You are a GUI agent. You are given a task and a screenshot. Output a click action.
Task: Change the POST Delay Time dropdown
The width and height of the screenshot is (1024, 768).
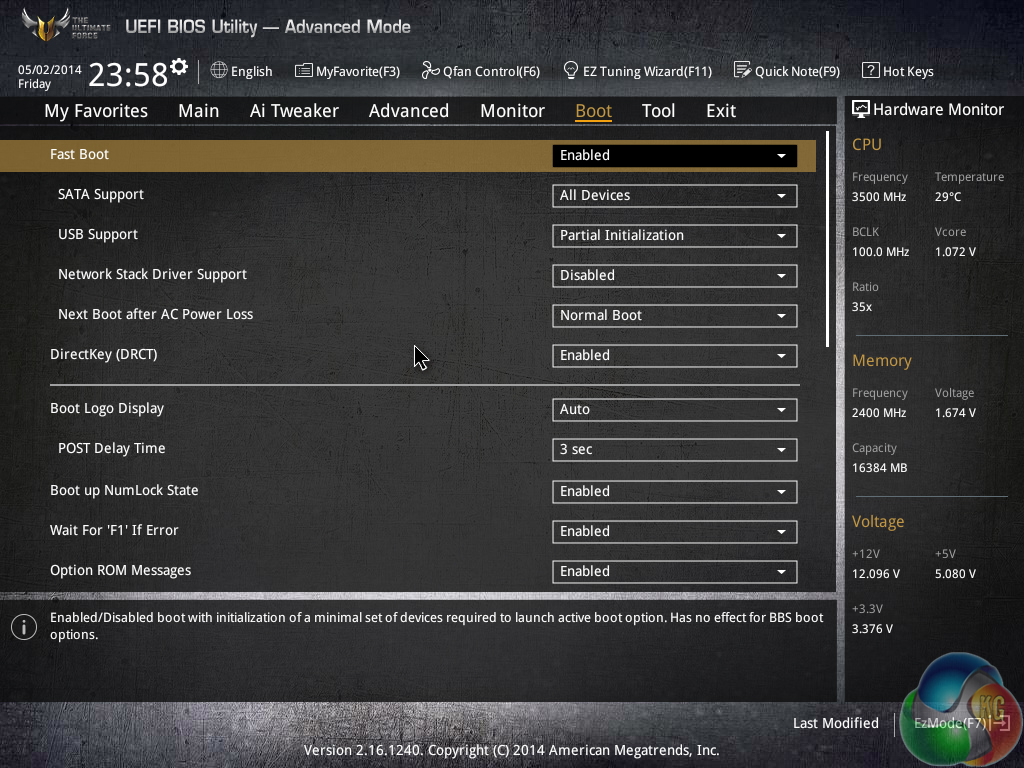coord(674,449)
